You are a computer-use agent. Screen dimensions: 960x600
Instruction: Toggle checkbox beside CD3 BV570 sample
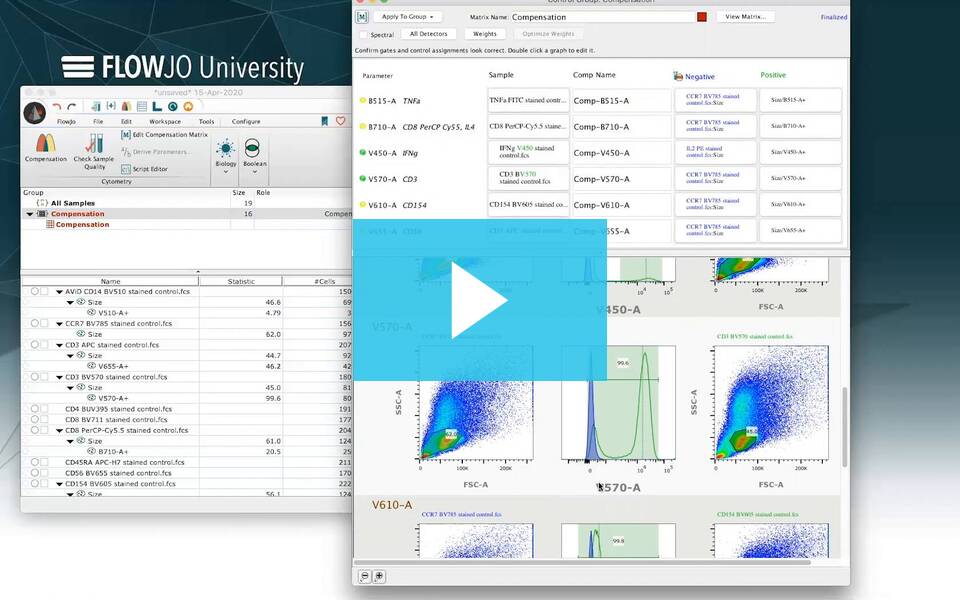[x=44, y=377]
